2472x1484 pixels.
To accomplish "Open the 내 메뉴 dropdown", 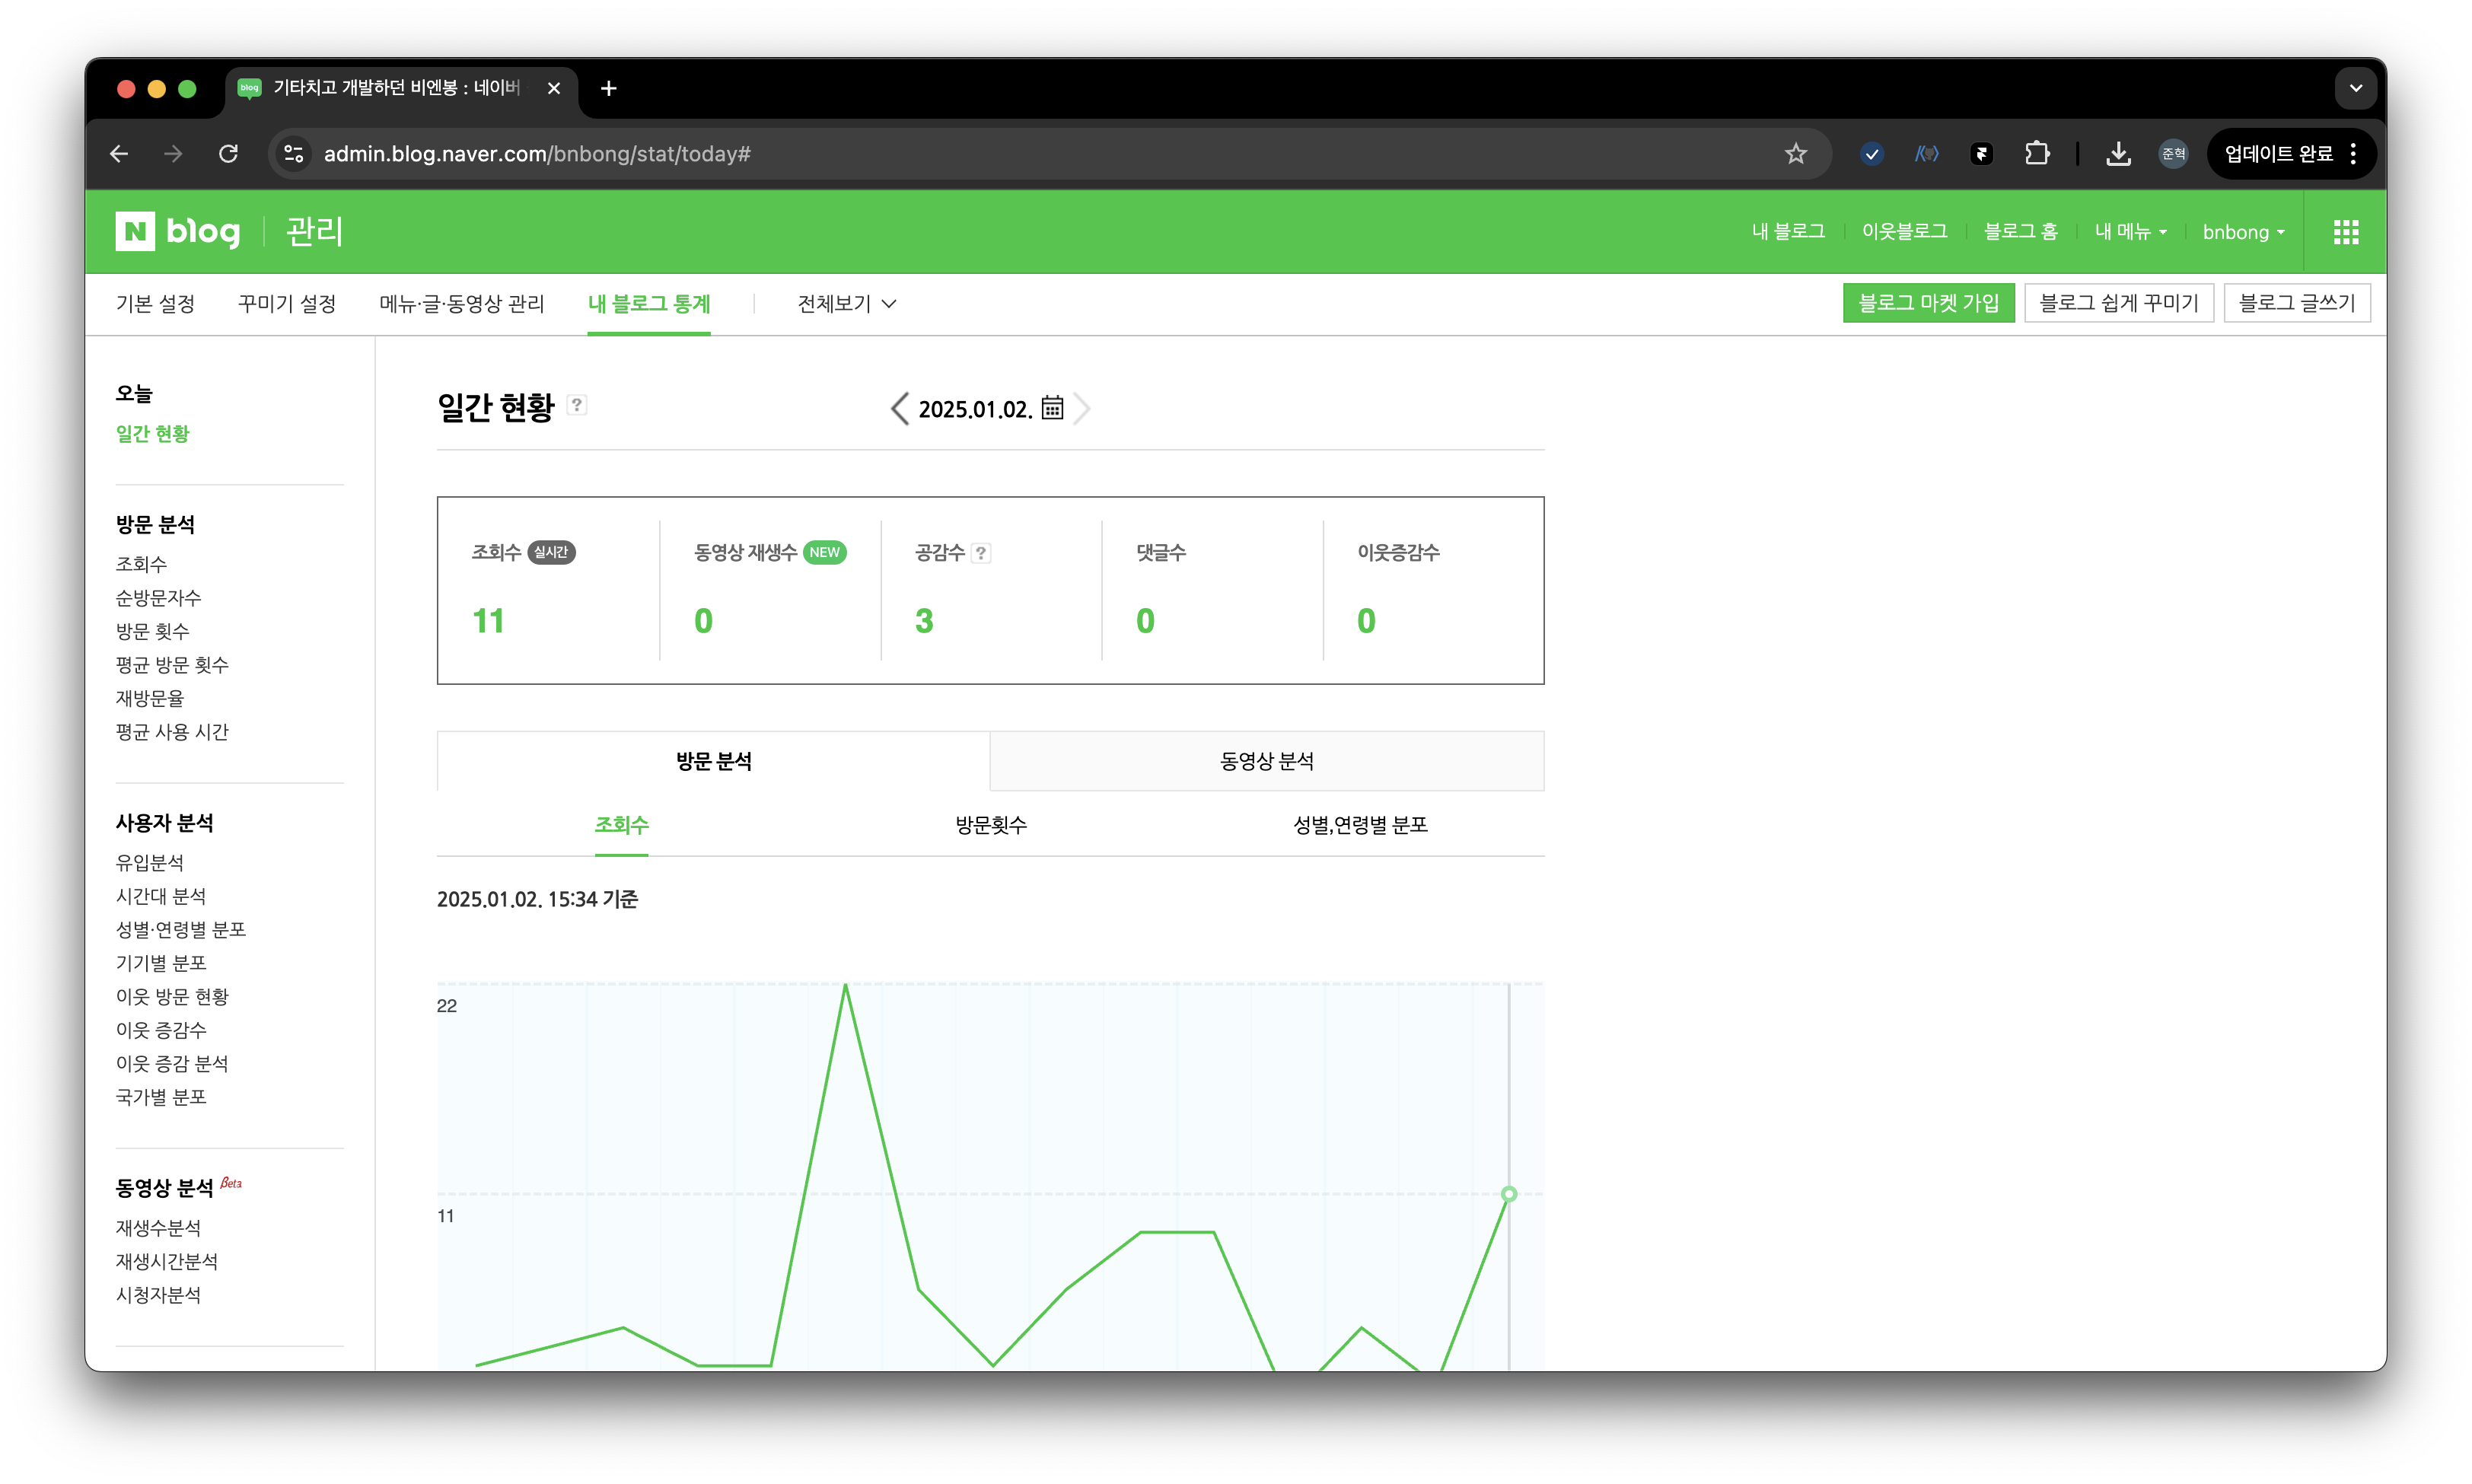I will (2131, 232).
